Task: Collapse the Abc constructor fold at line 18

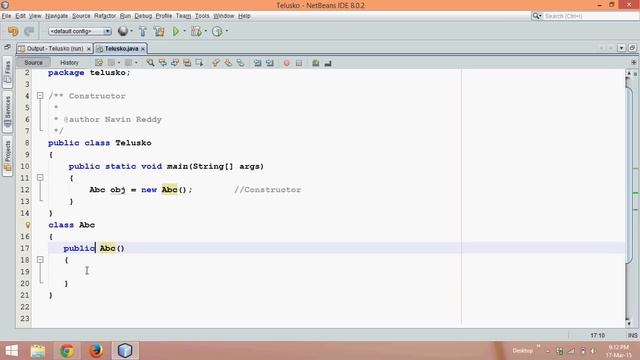Action: pos(40,260)
